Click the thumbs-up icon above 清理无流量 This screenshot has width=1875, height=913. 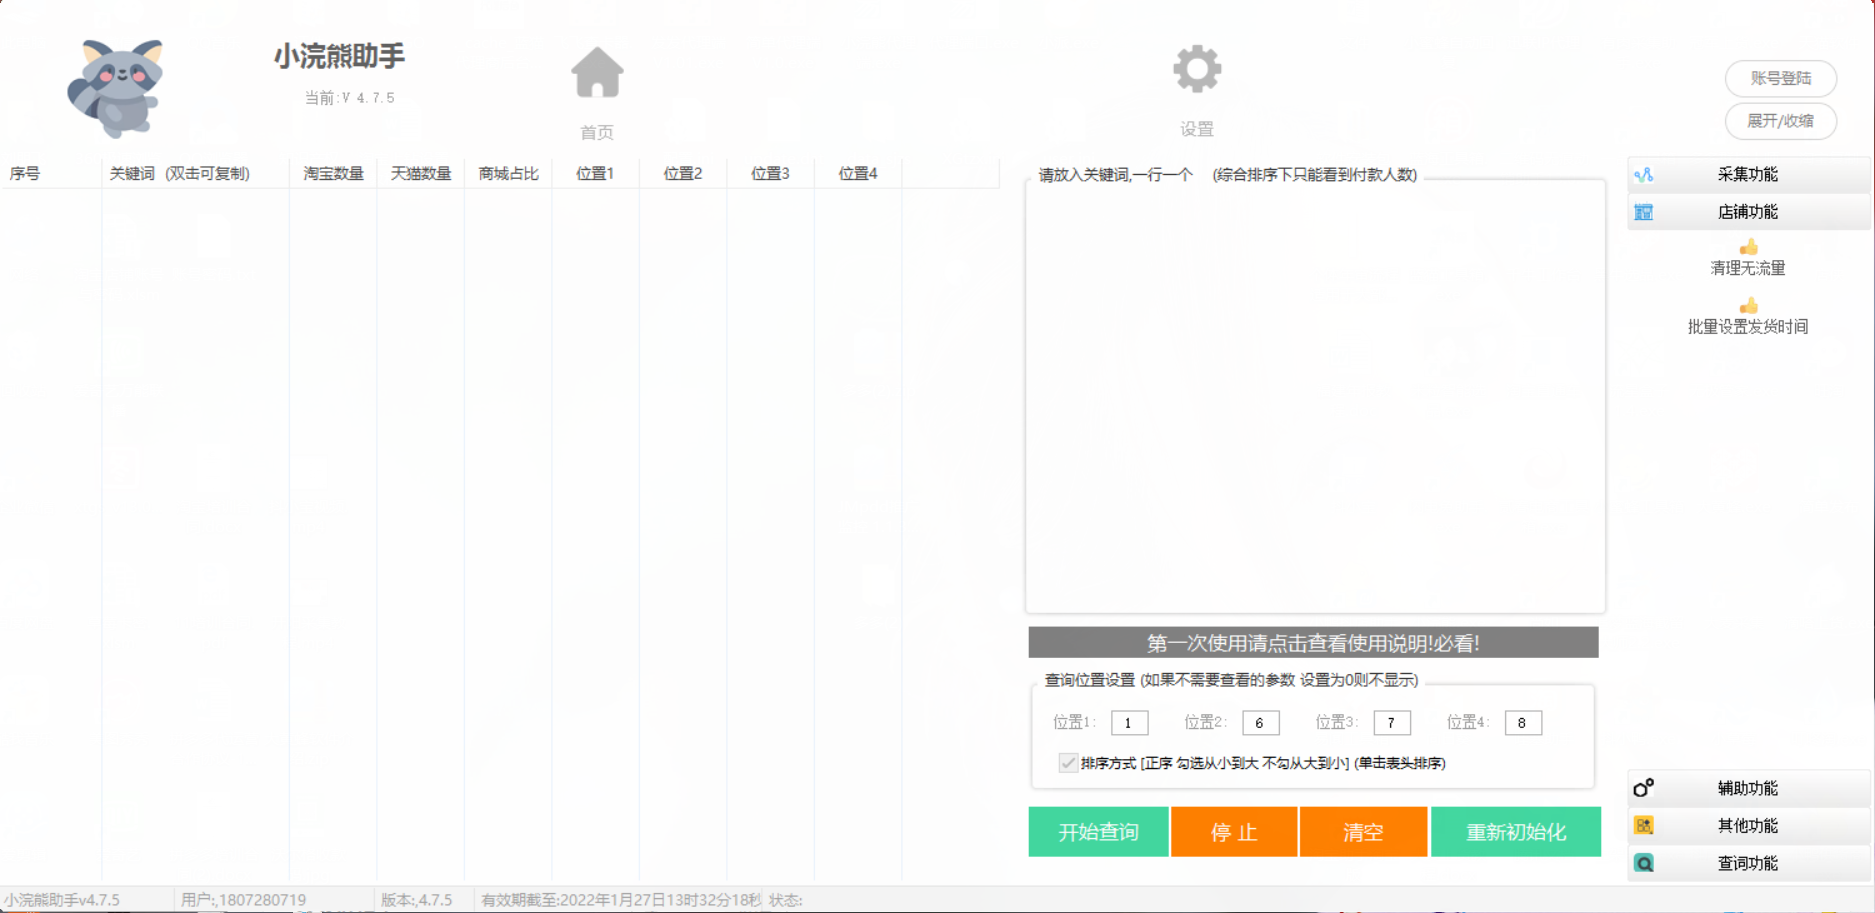[1748, 248]
